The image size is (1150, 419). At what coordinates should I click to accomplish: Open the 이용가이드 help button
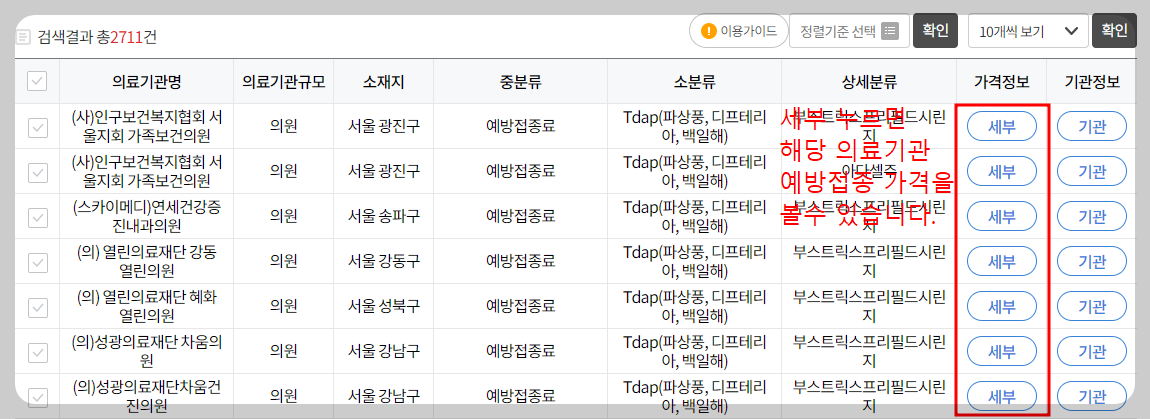pos(738,32)
